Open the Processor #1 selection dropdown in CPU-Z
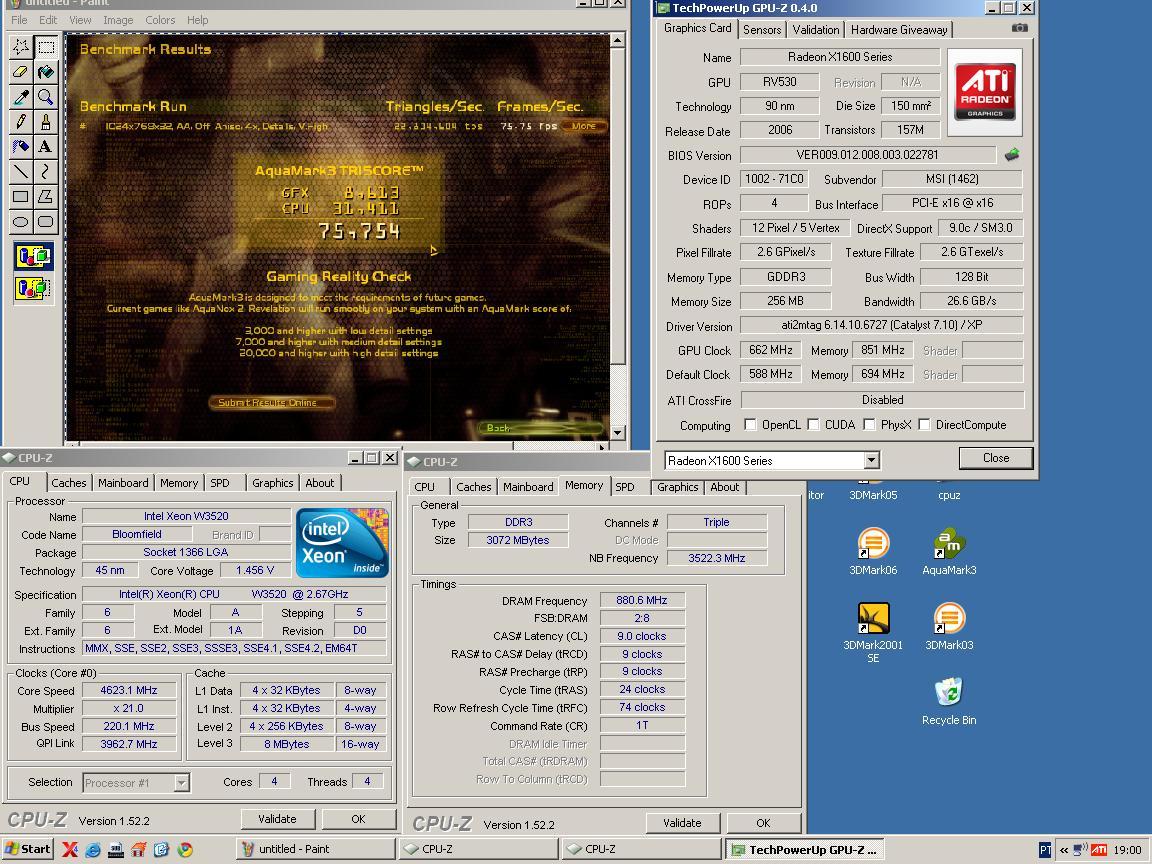 [181, 783]
